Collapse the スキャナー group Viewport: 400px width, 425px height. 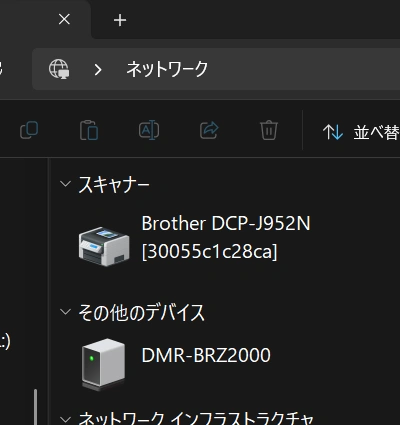(65, 184)
